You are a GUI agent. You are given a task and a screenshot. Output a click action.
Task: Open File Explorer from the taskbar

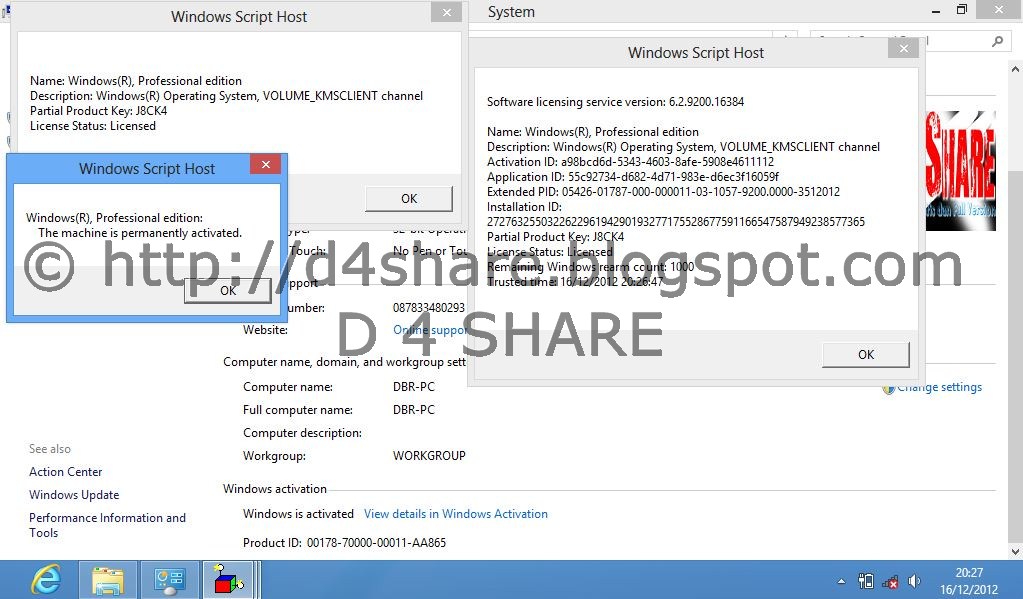pyautogui.click(x=108, y=579)
